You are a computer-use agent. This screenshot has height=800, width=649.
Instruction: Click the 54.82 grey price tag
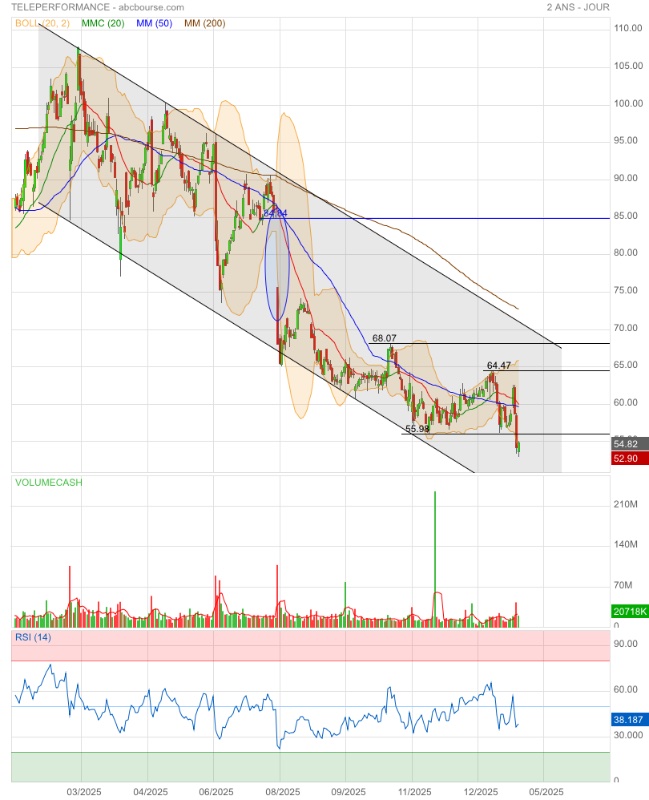click(x=630, y=444)
